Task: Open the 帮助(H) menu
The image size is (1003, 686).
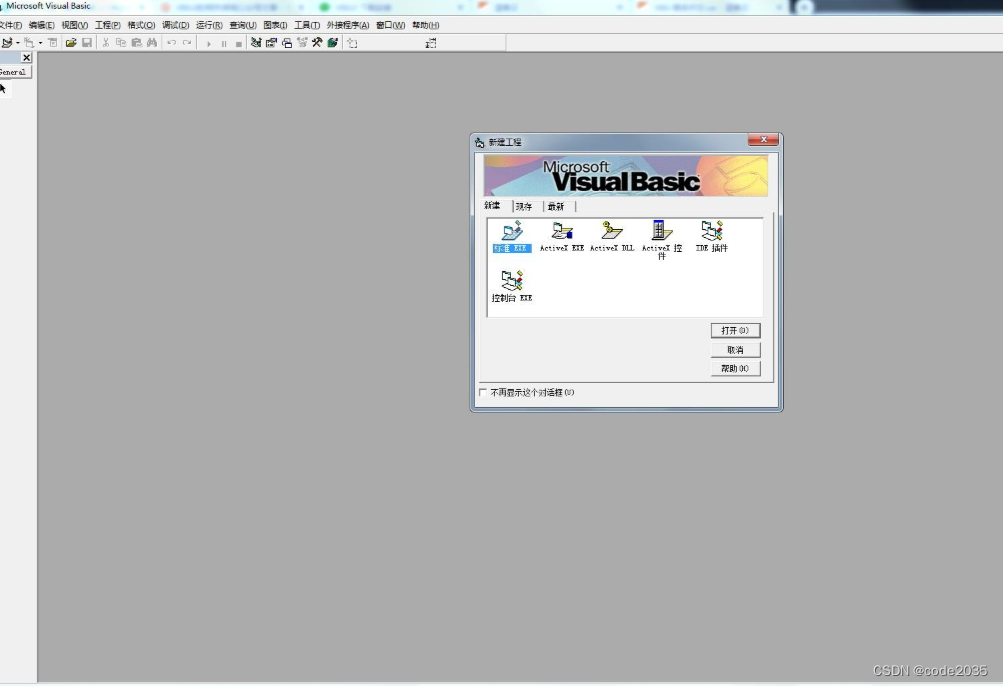Action: (x=425, y=25)
